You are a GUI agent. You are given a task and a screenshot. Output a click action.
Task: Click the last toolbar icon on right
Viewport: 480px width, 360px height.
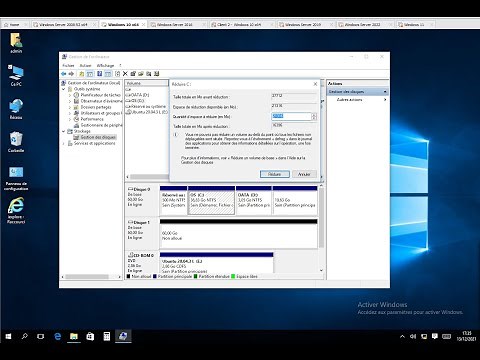click(157, 74)
